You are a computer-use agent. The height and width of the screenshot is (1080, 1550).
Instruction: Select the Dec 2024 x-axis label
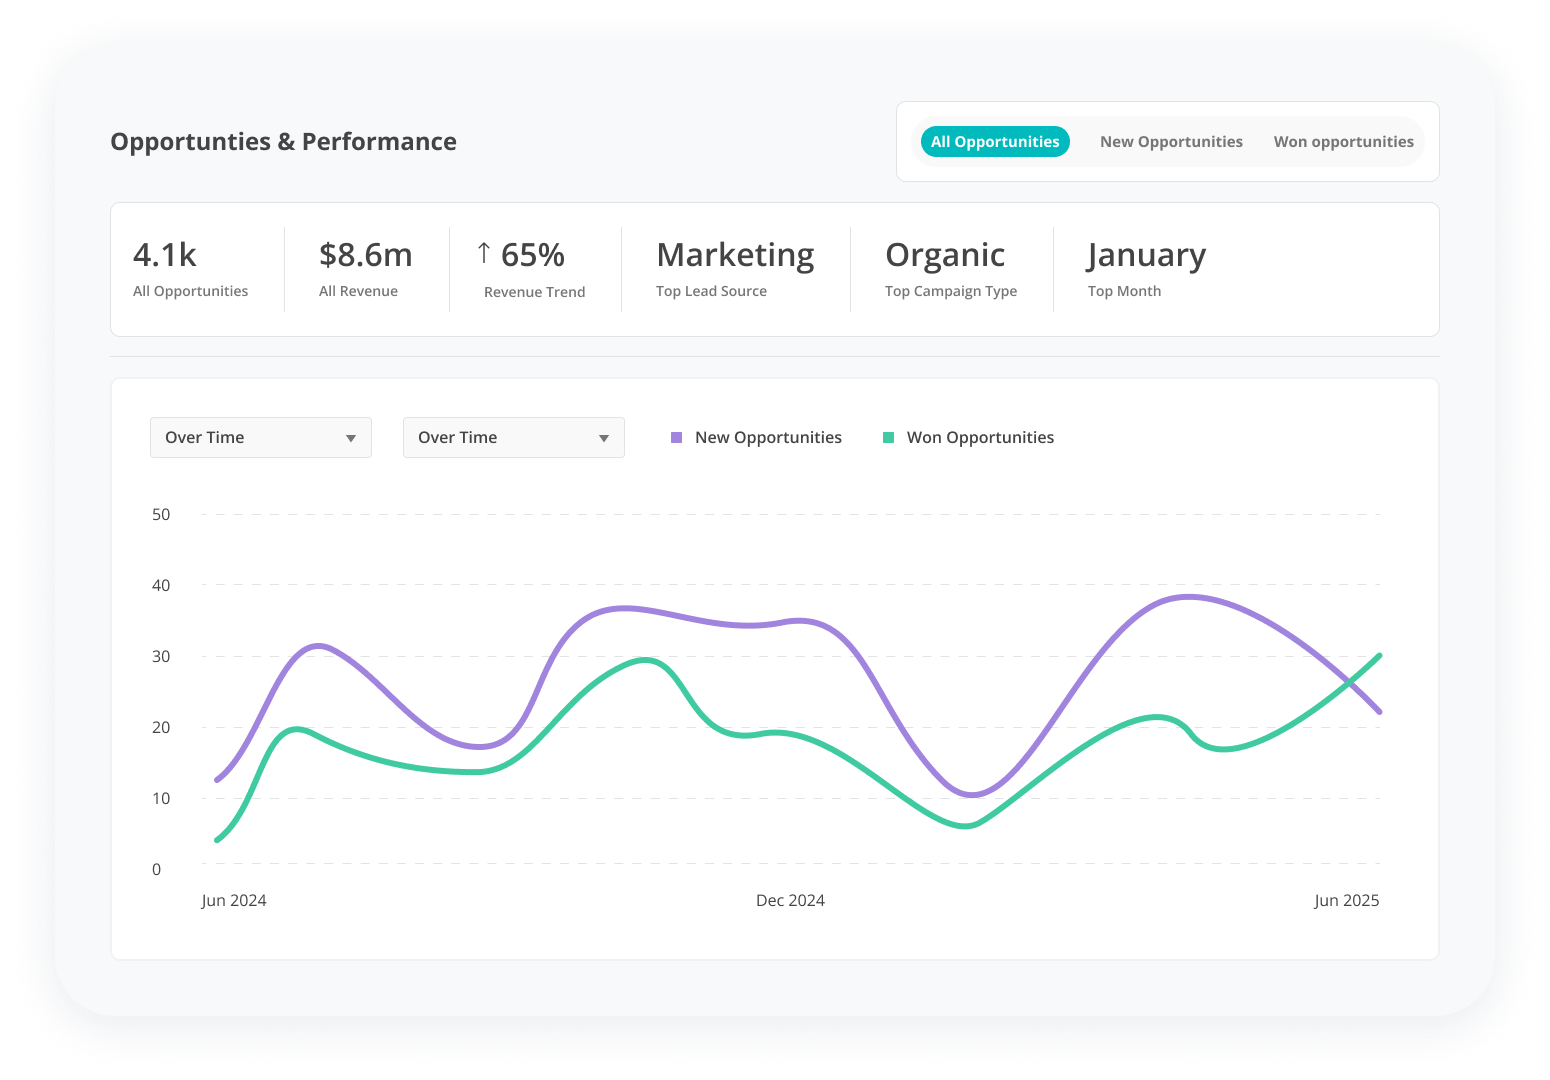pyautogui.click(x=790, y=900)
